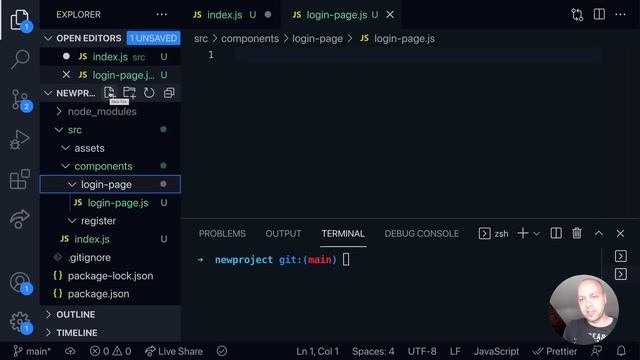Viewport: 640px width, 360px height.
Task: Close the login-page.js editor tab
Action: pyautogui.click(x=390, y=15)
